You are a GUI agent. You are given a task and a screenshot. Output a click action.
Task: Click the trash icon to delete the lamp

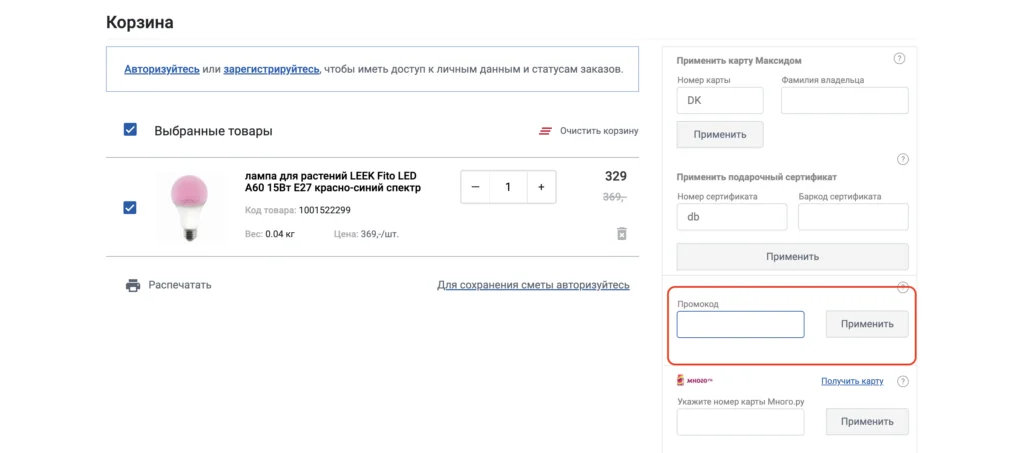[x=621, y=233]
